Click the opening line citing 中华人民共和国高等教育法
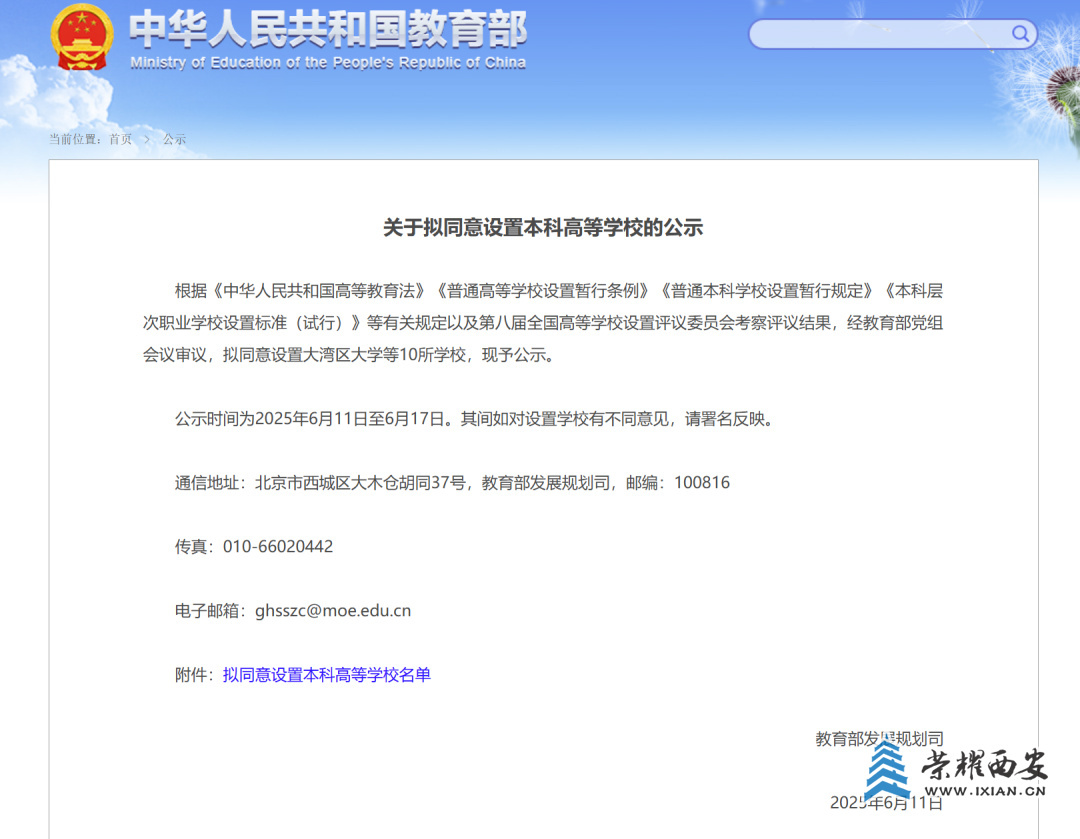This screenshot has height=839, width=1080. click(559, 291)
